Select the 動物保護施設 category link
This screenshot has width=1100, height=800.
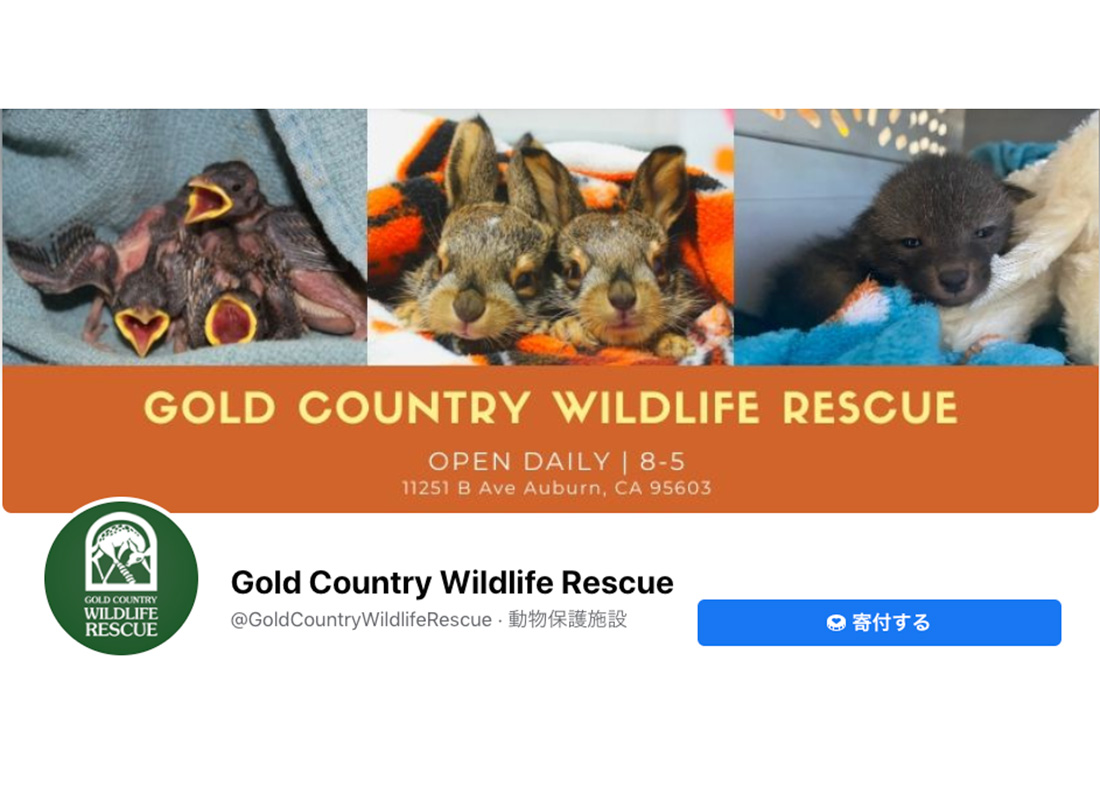(568, 620)
